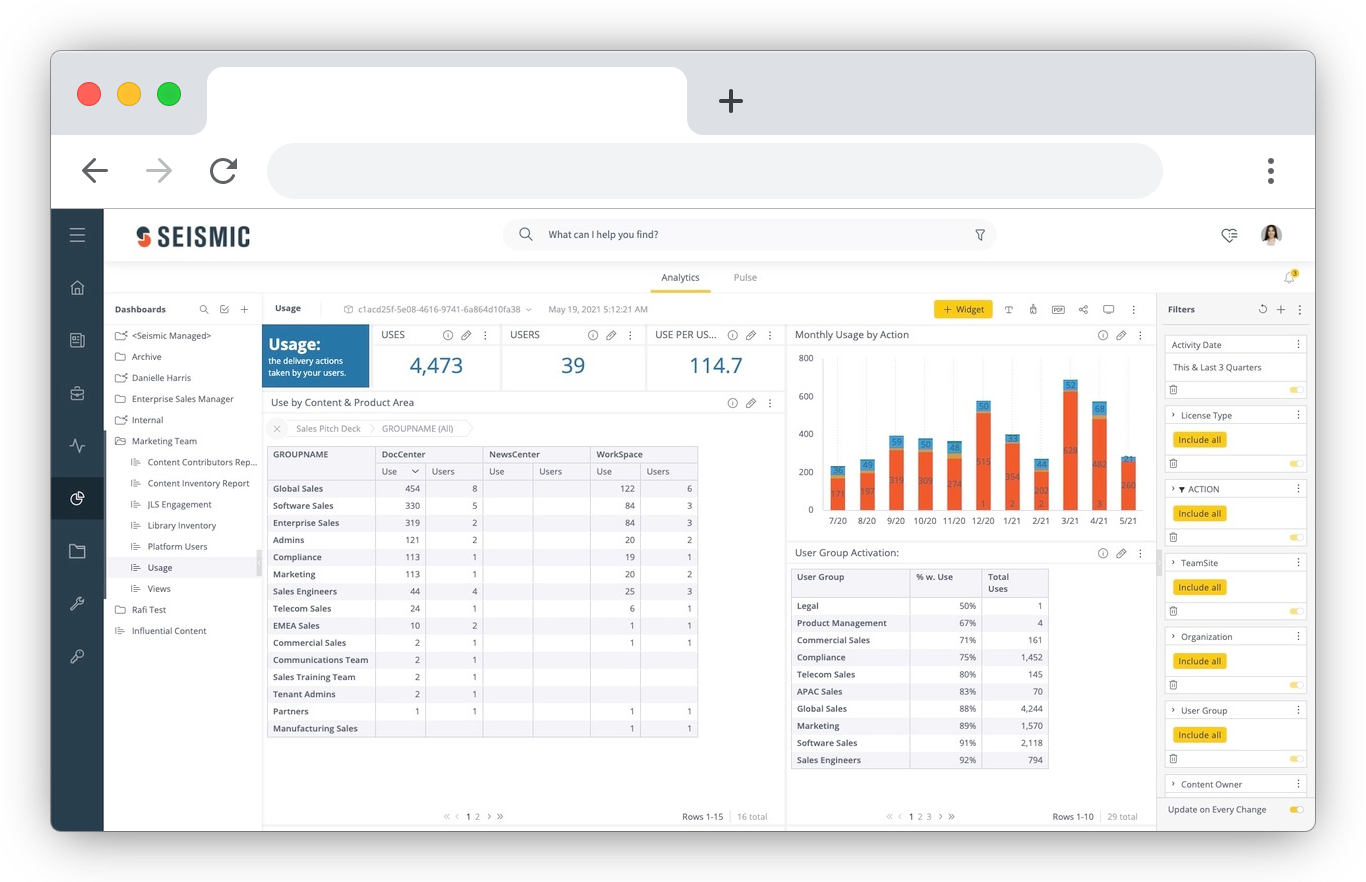Open the hamburger menu in the sidebar

click(x=77, y=236)
